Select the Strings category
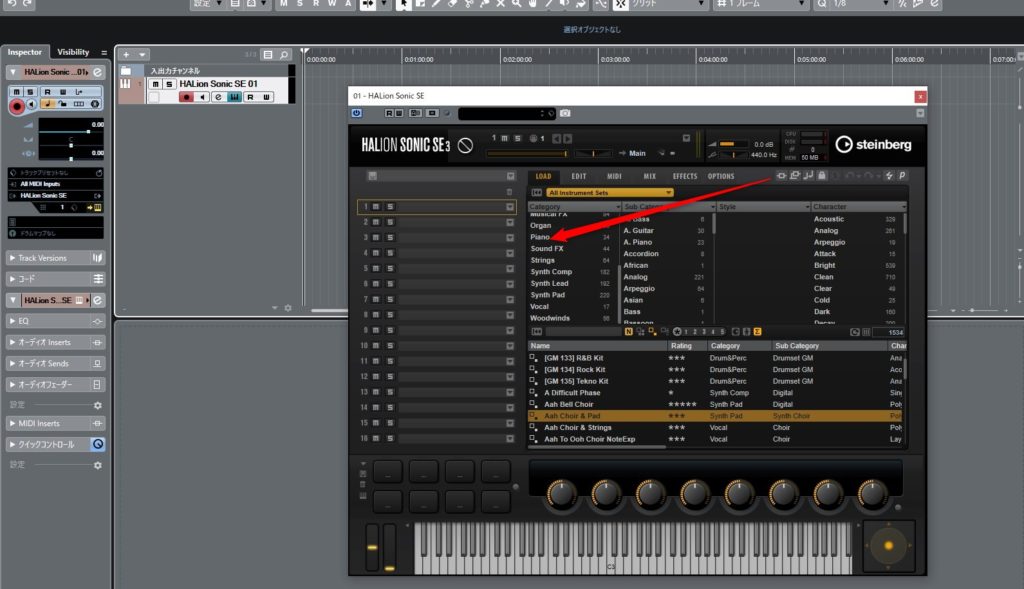This screenshot has height=589, width=1024. point(543,261)
